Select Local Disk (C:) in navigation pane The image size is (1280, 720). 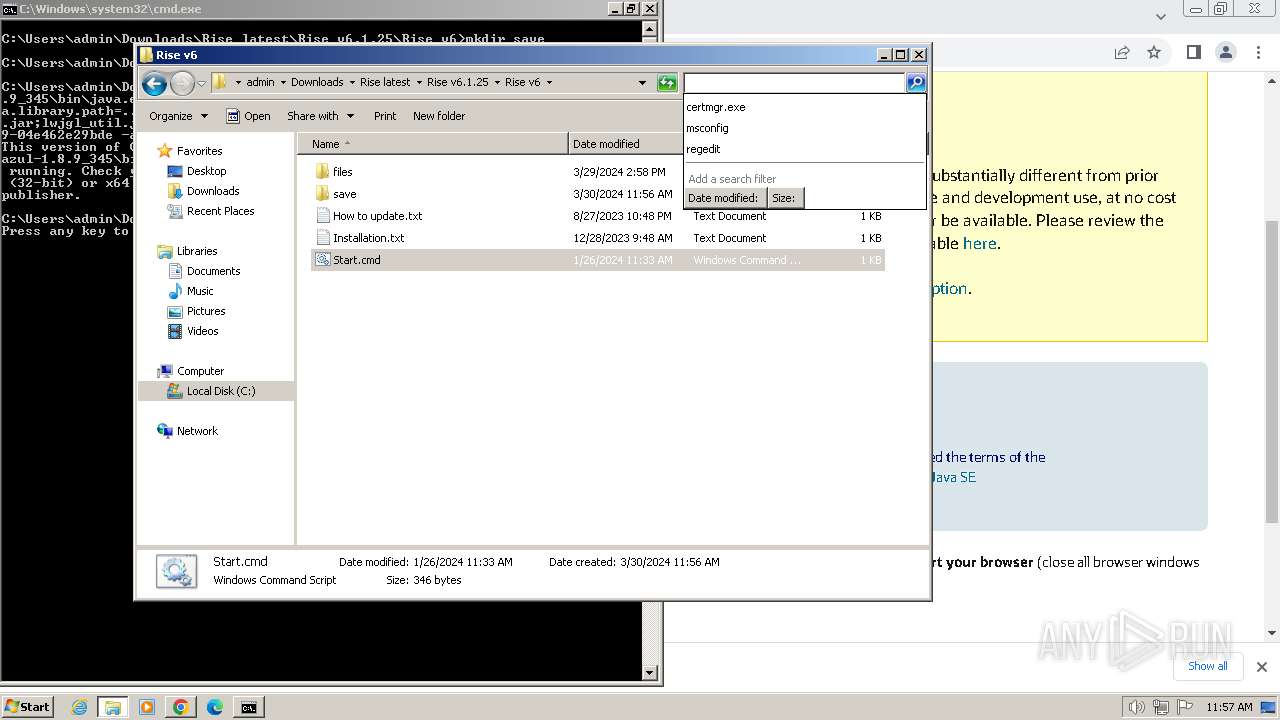click(x=220, y=391)
